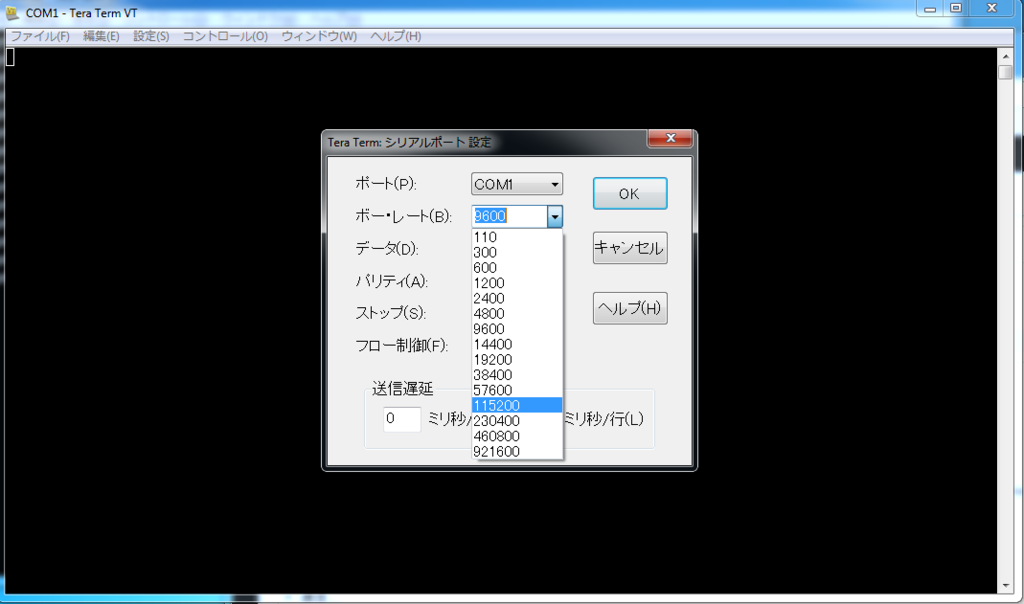Select 110 baud rate
The image size is (1024, 604).
coord(517,237)
